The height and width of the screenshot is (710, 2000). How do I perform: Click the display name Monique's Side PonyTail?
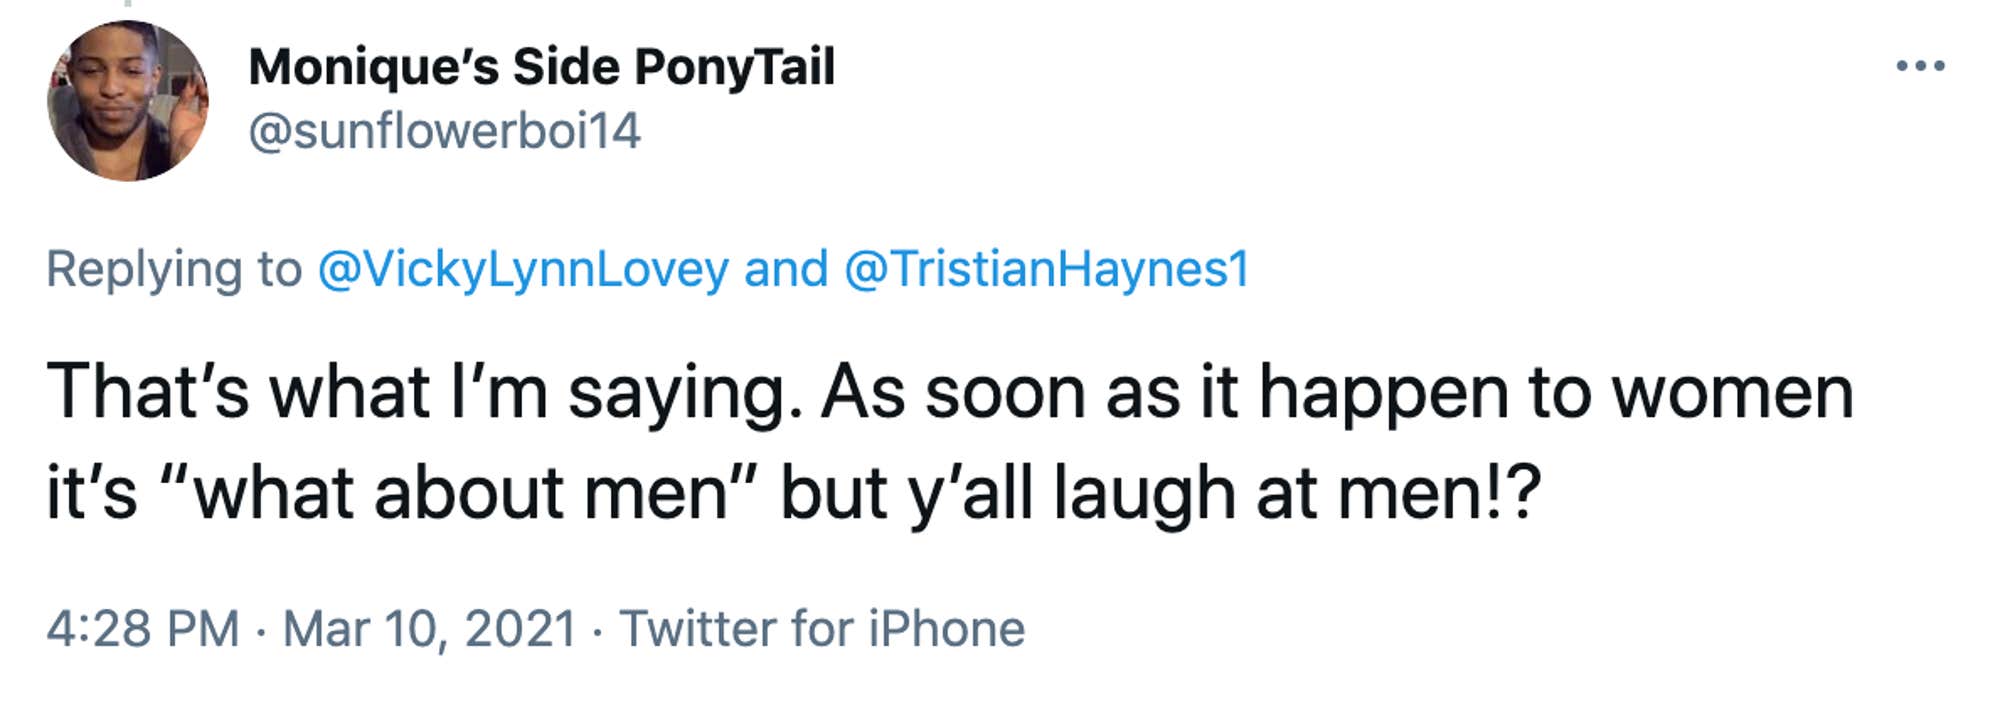(x=540, y=68)
